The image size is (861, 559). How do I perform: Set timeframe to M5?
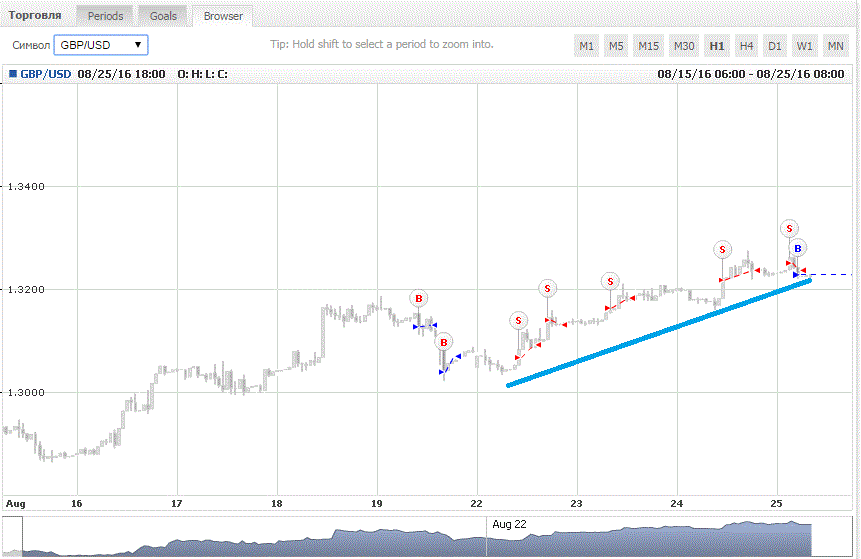616,46
